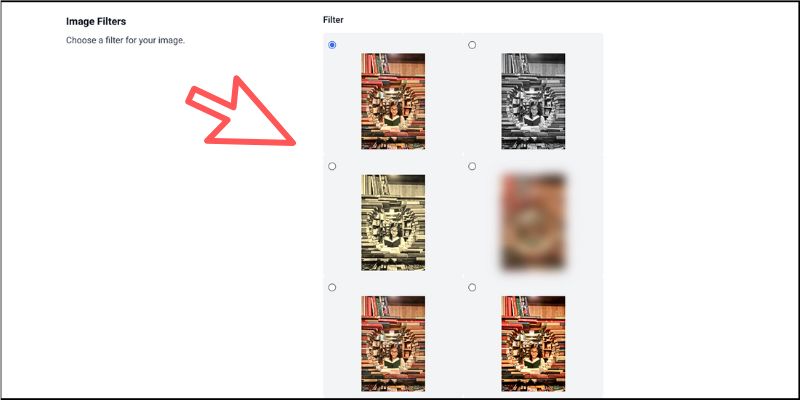
Task: Click the red arrow's rectangular tail end
Action: pyautogui.click(x=194, y=97)
